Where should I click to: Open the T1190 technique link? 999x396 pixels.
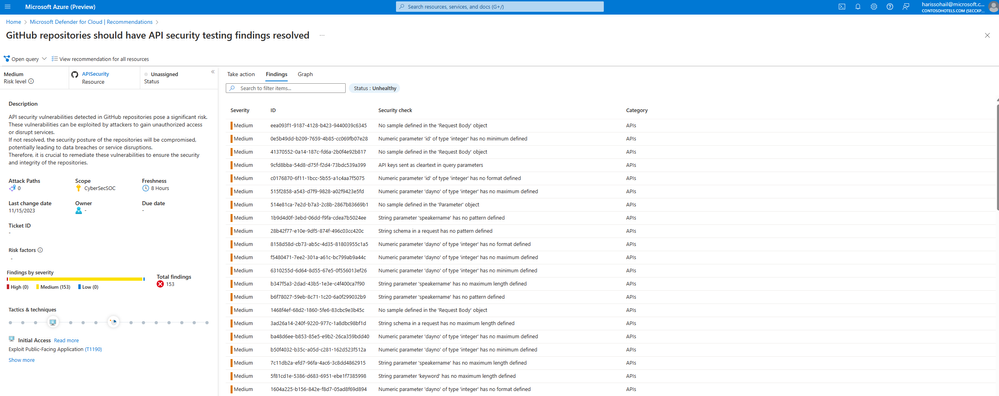tap(93, 350)
